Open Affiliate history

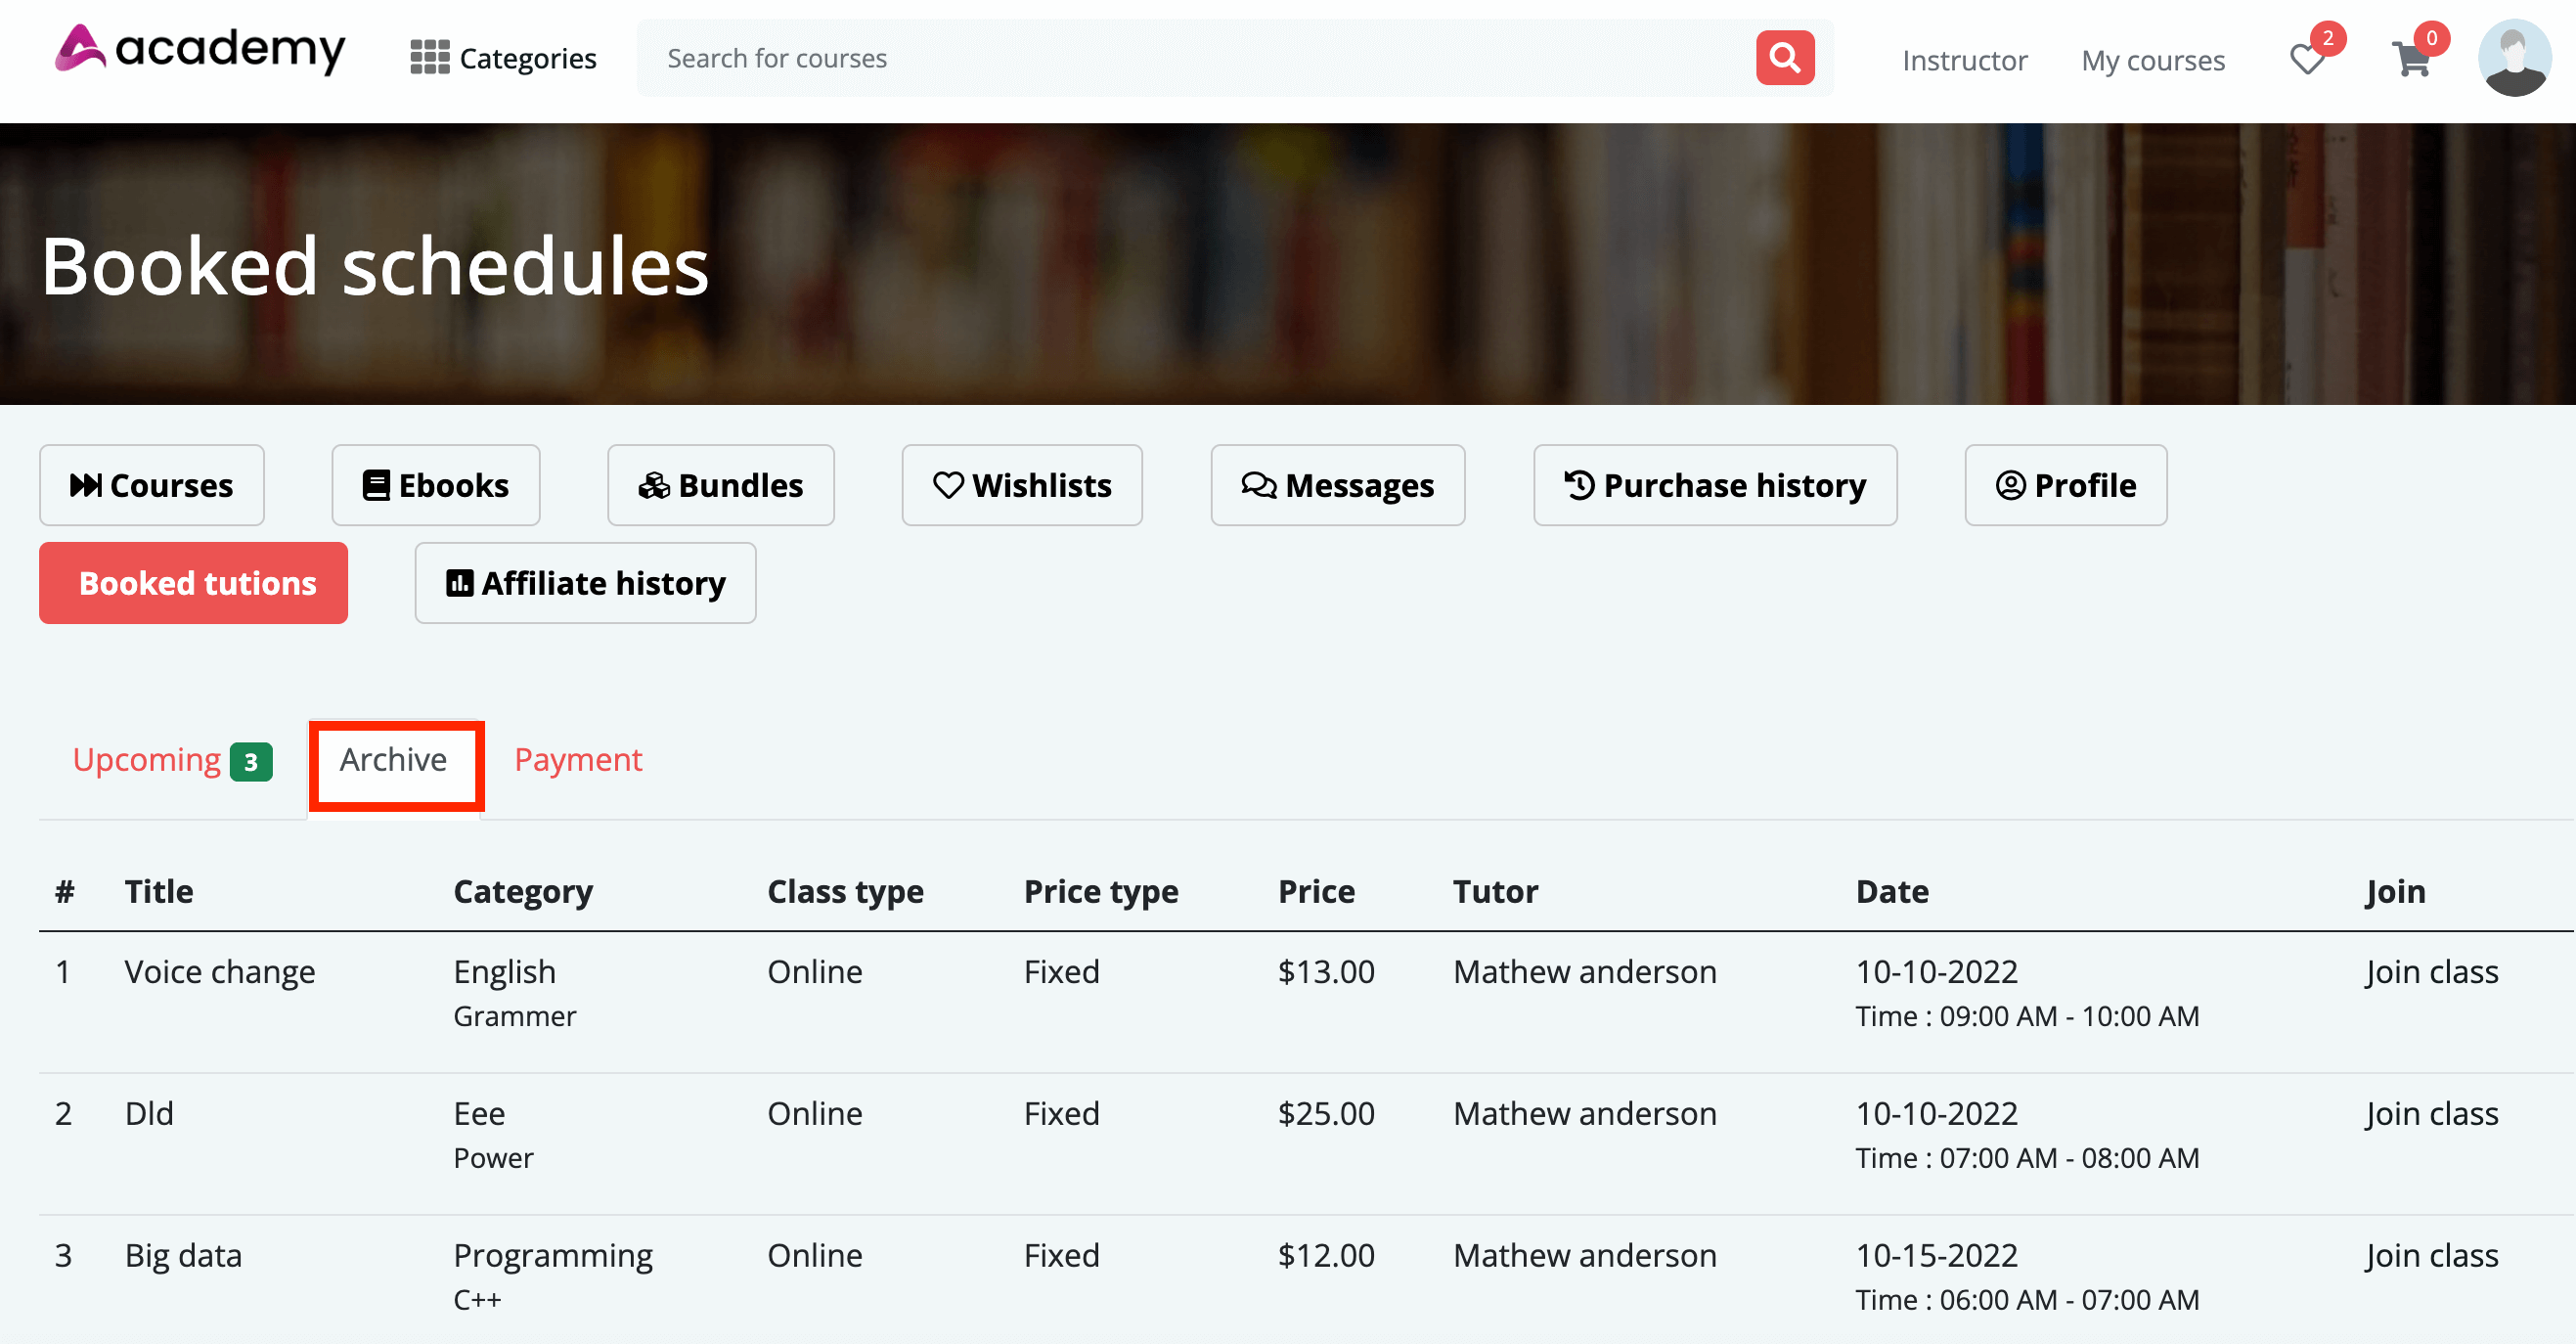585,583
